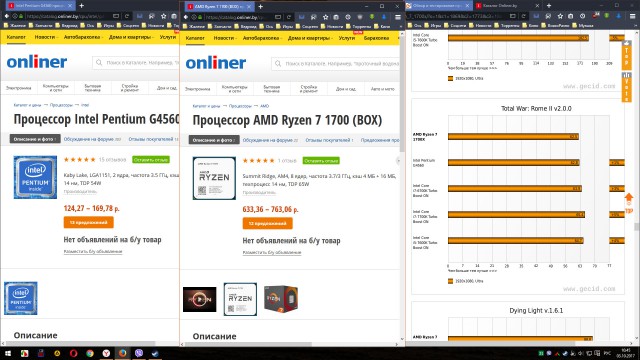The image size is (640, 360).
Task: Click 12 предложений button for Ryzen
Action: (267, 224)
